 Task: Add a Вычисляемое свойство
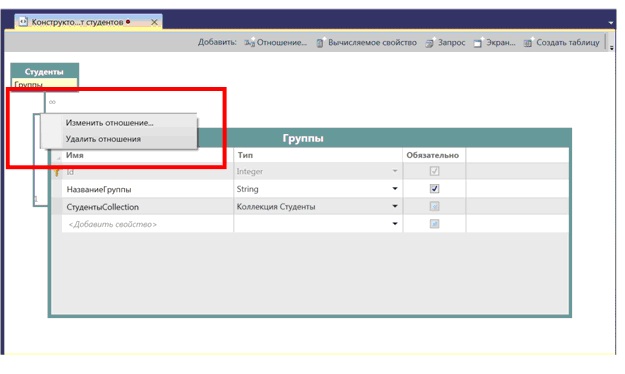[x=367, y=43]
